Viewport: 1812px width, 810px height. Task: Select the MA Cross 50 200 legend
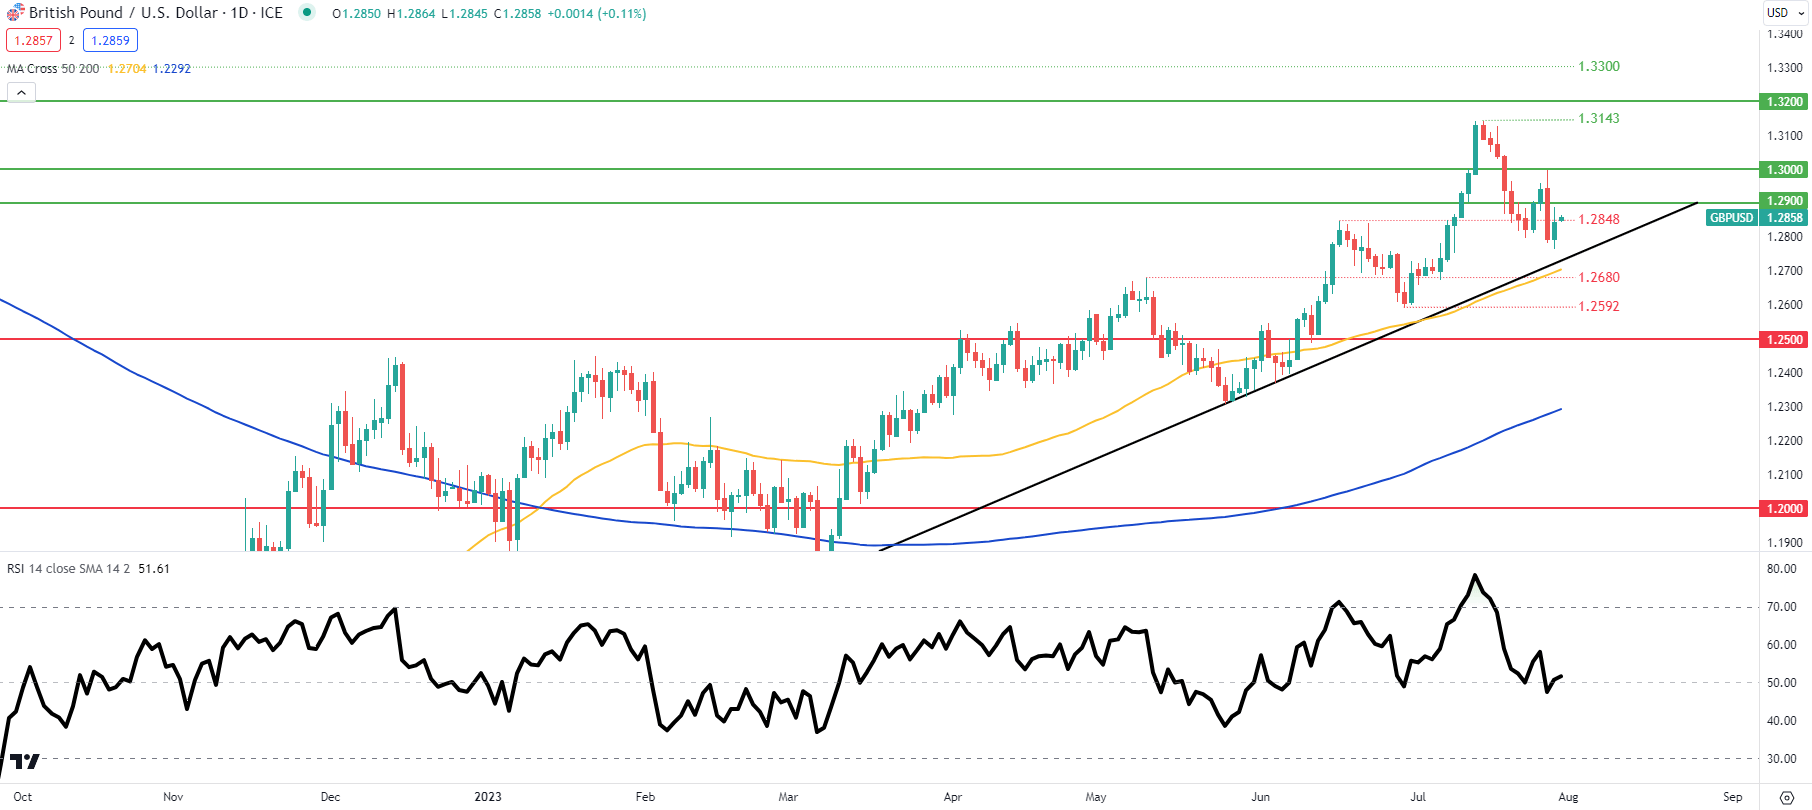click(53, 69)
